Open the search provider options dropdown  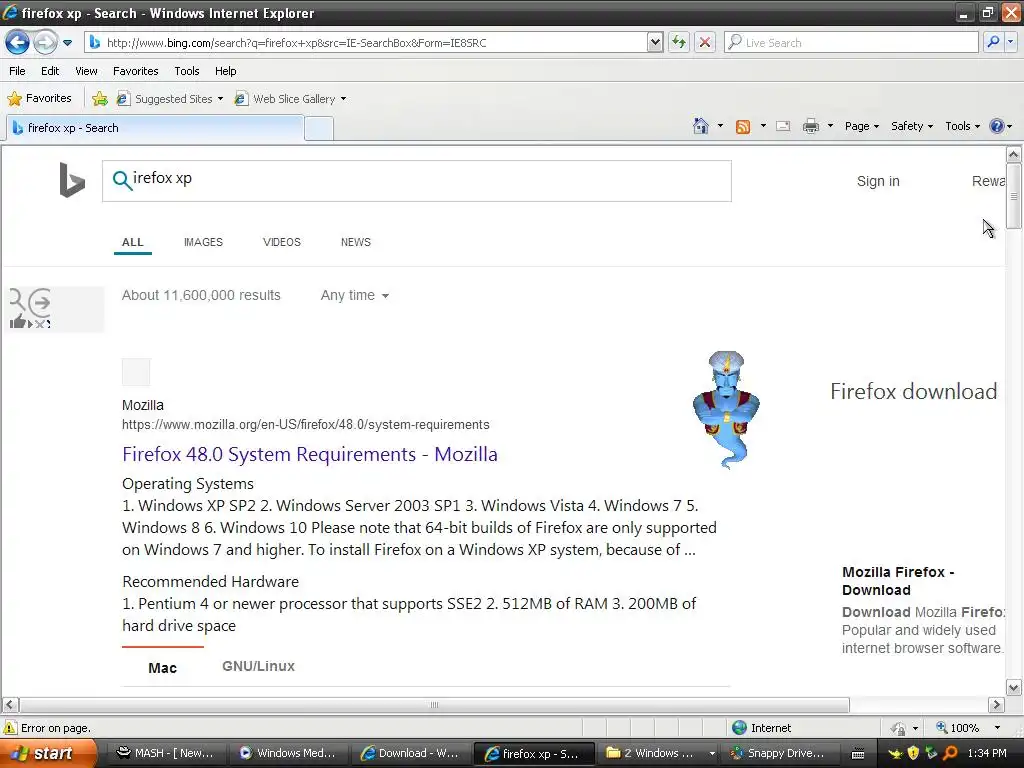[x=1011, y=42]
